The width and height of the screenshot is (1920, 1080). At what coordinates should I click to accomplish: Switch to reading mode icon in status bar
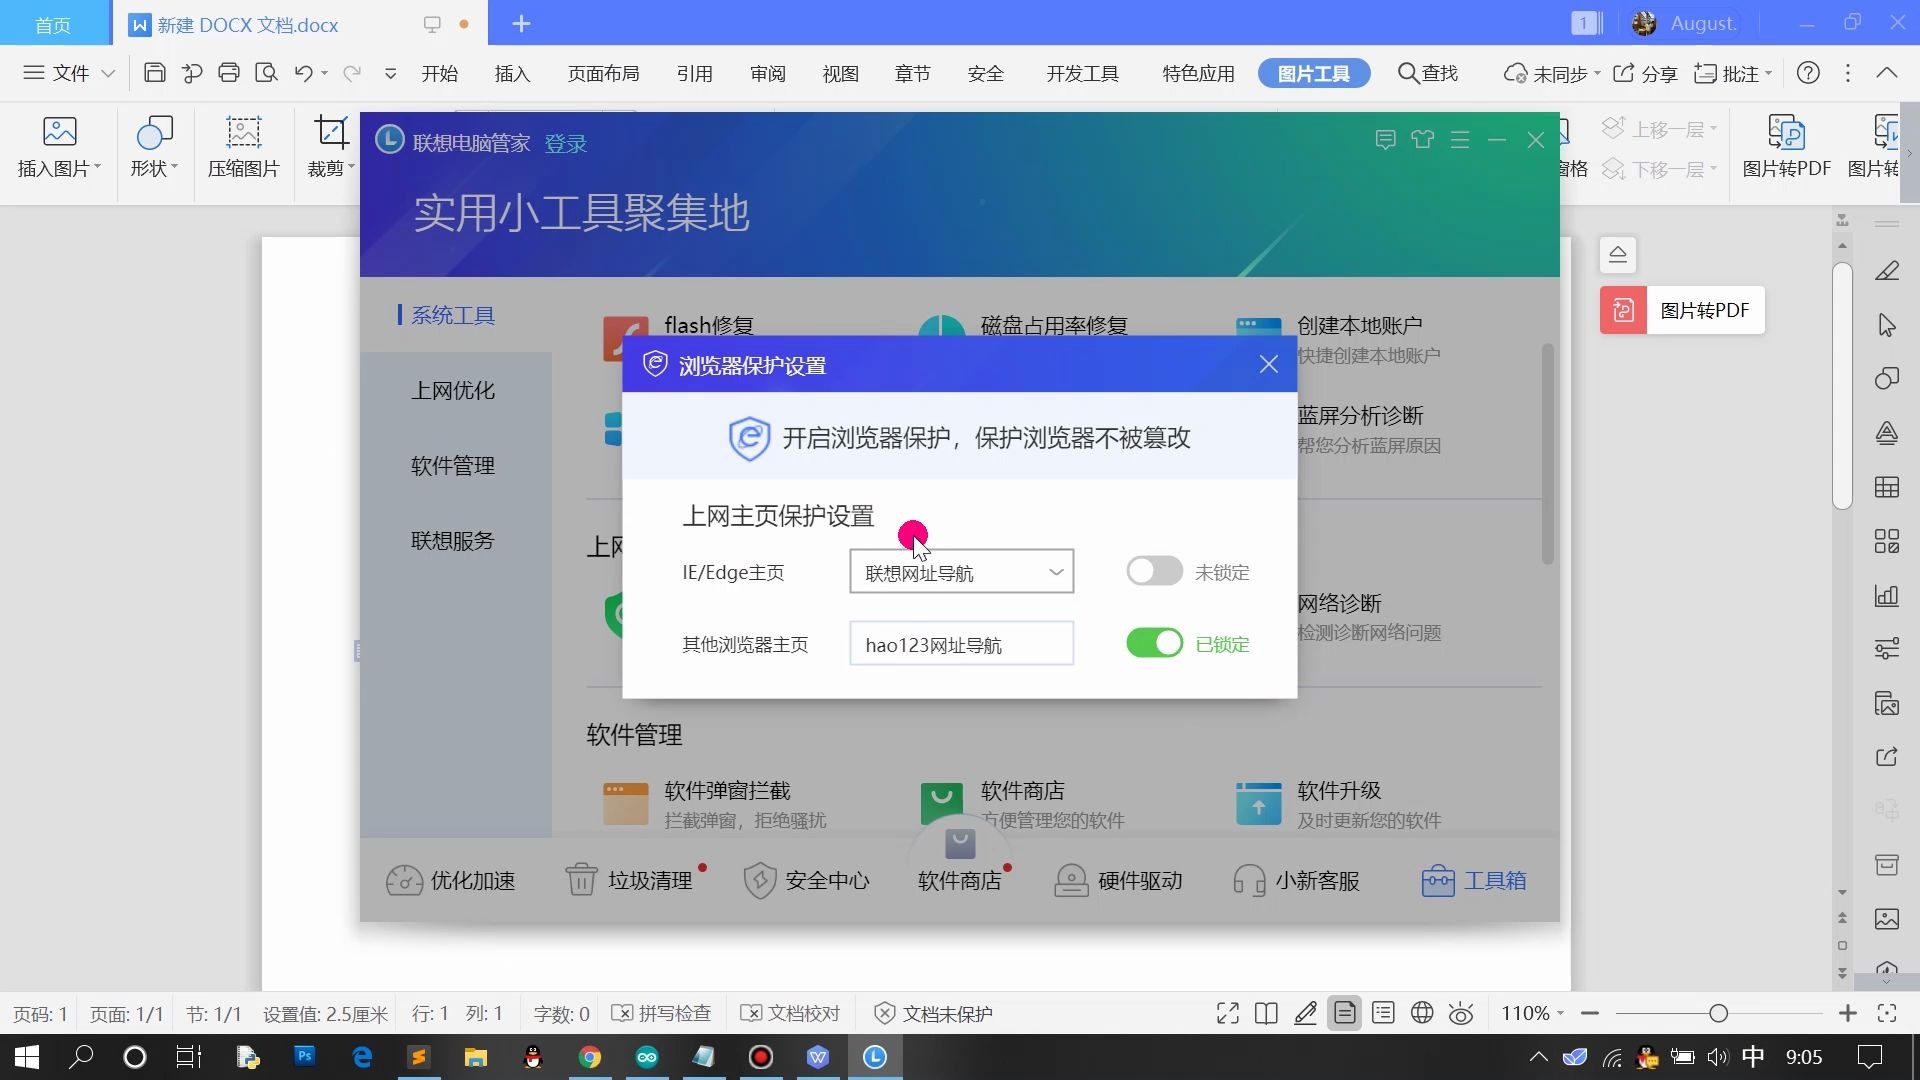pyautogui.click(x=1266, y=1013)
